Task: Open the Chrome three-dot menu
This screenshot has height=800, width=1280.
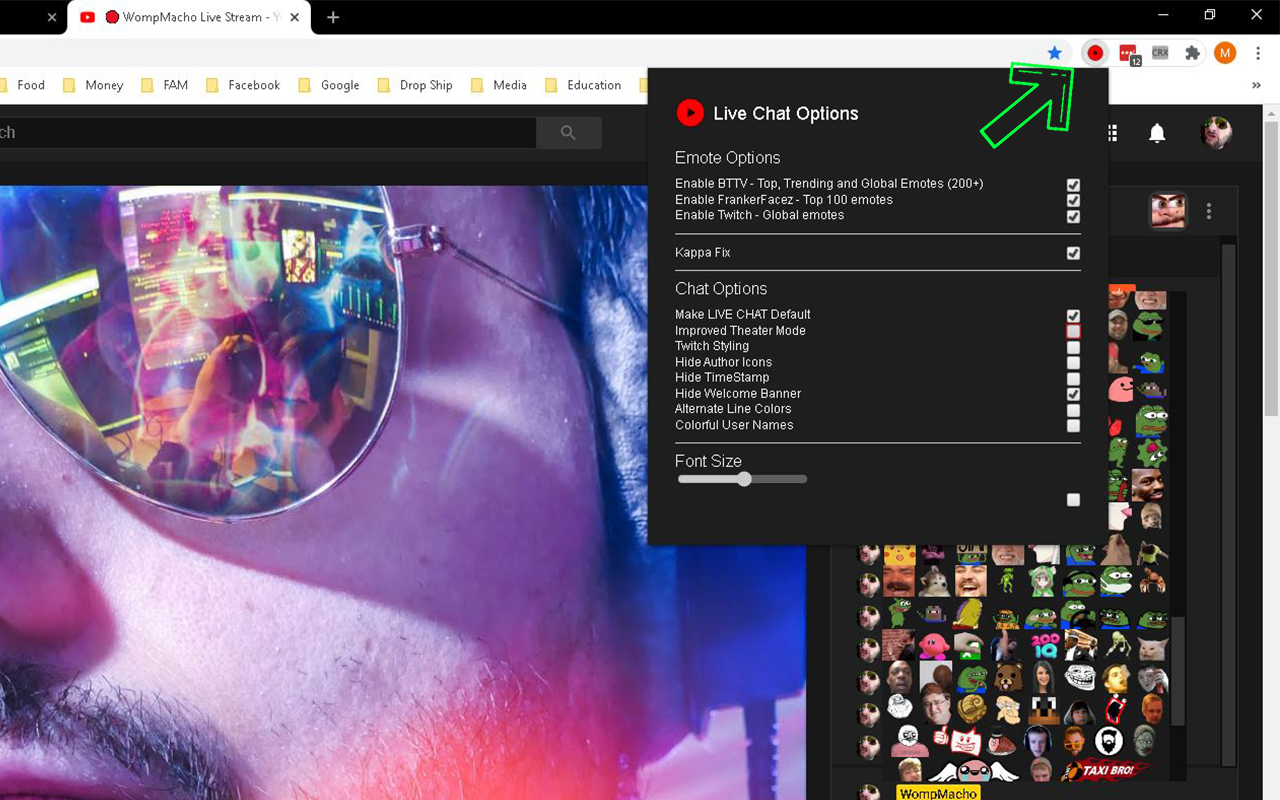Action: tap(1258, 53)
